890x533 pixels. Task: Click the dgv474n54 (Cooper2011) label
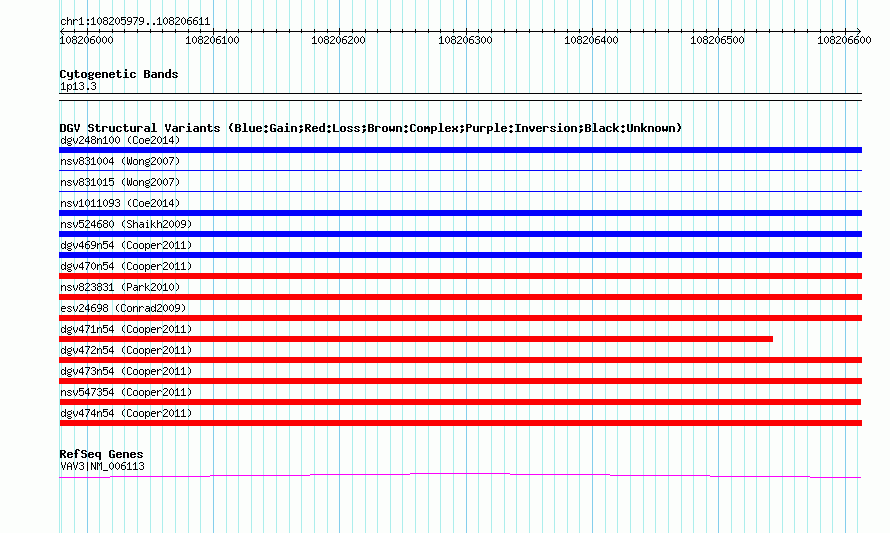point(126,413)
